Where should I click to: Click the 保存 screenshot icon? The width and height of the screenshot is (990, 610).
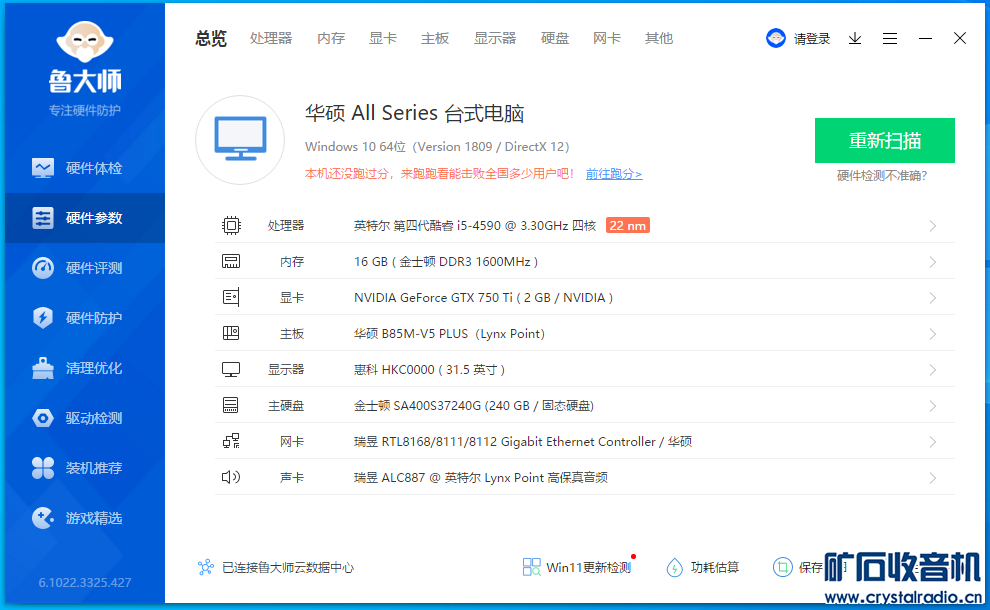(x=782, y=567)
